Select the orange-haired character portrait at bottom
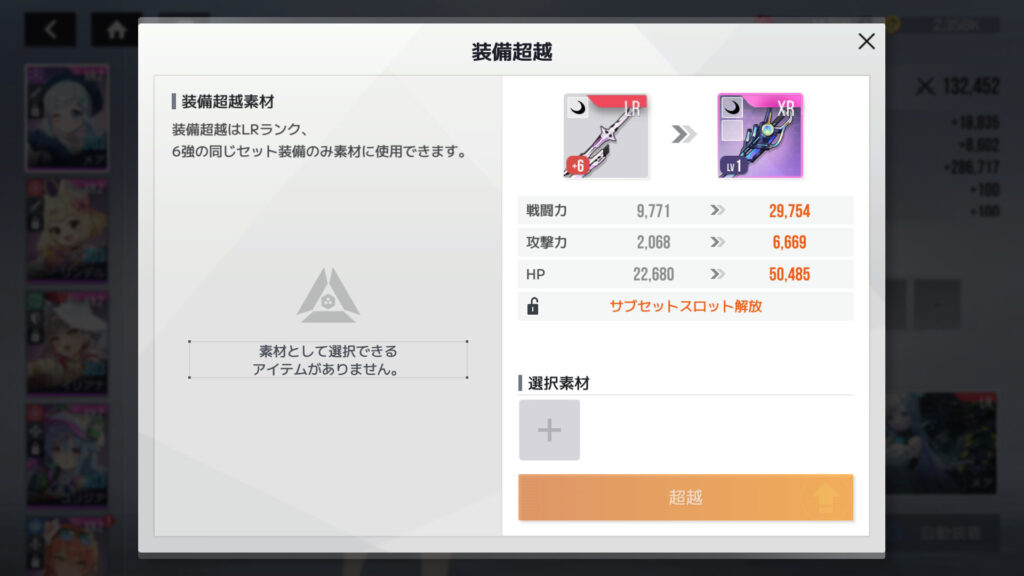Screen dimensions: 1024x576 point(67,545)
